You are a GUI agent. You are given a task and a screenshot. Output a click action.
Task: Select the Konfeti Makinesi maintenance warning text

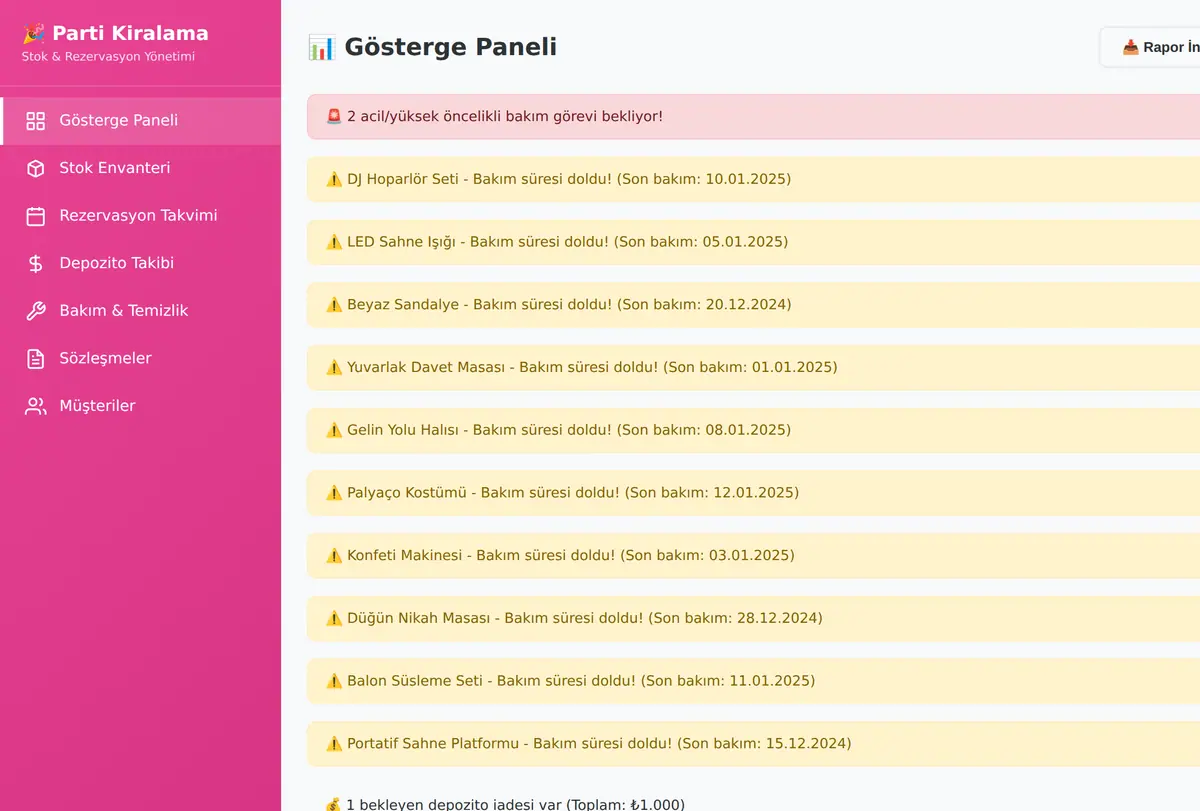(x=571, y=555)
